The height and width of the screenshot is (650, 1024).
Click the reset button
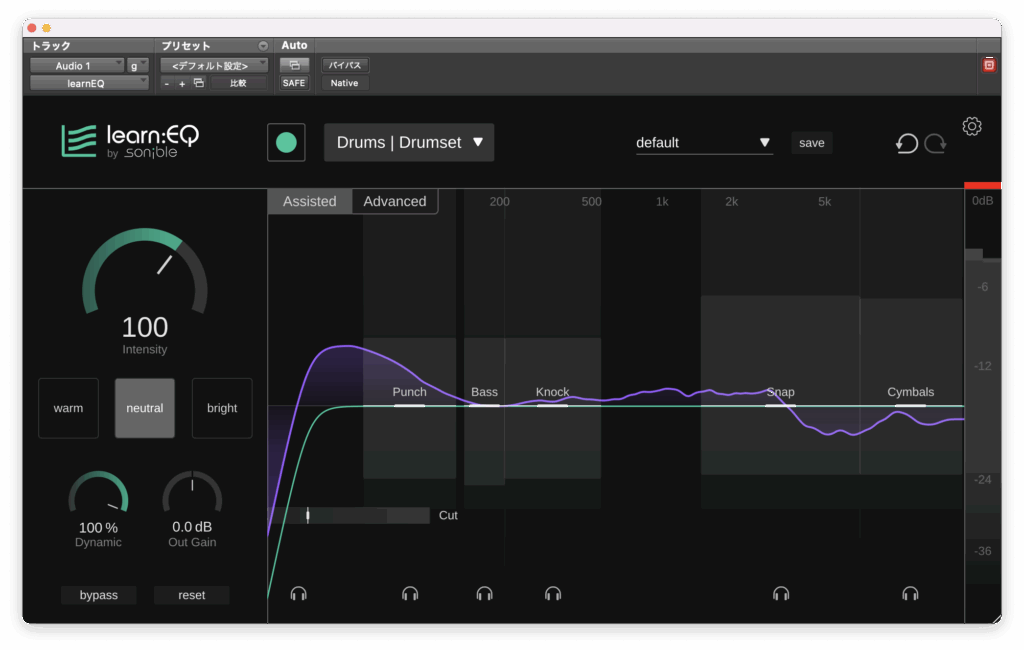[191, 595]
